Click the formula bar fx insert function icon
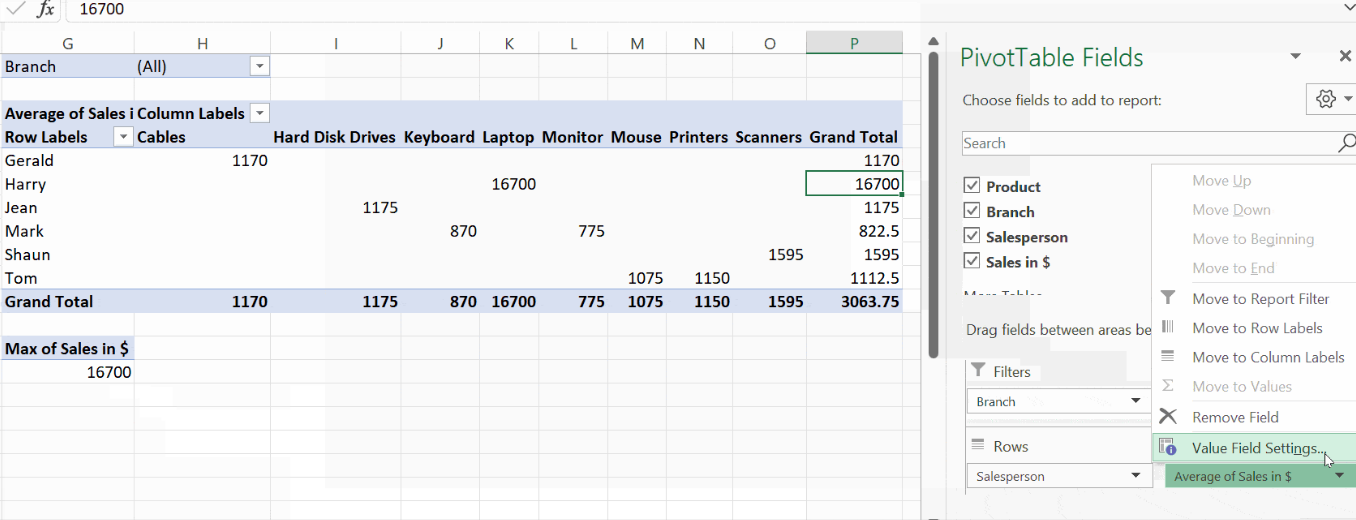This screenshot has width=1356, height=520. (46, 9)
